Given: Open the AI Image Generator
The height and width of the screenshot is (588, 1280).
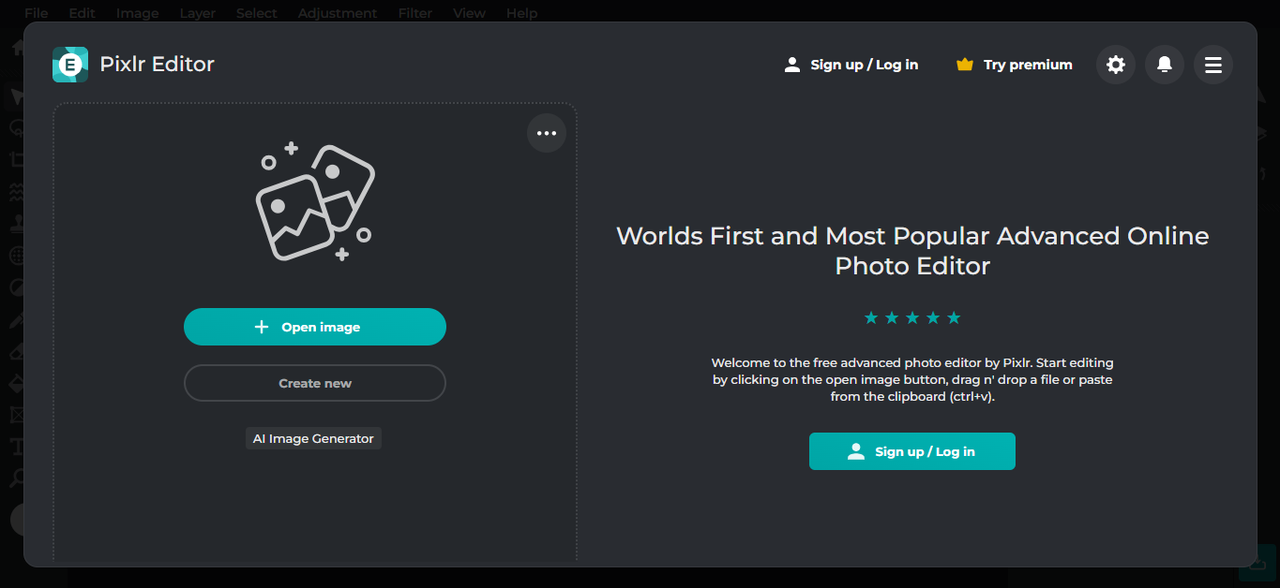Looking at the screenshot, I should [x=313, y=439].
